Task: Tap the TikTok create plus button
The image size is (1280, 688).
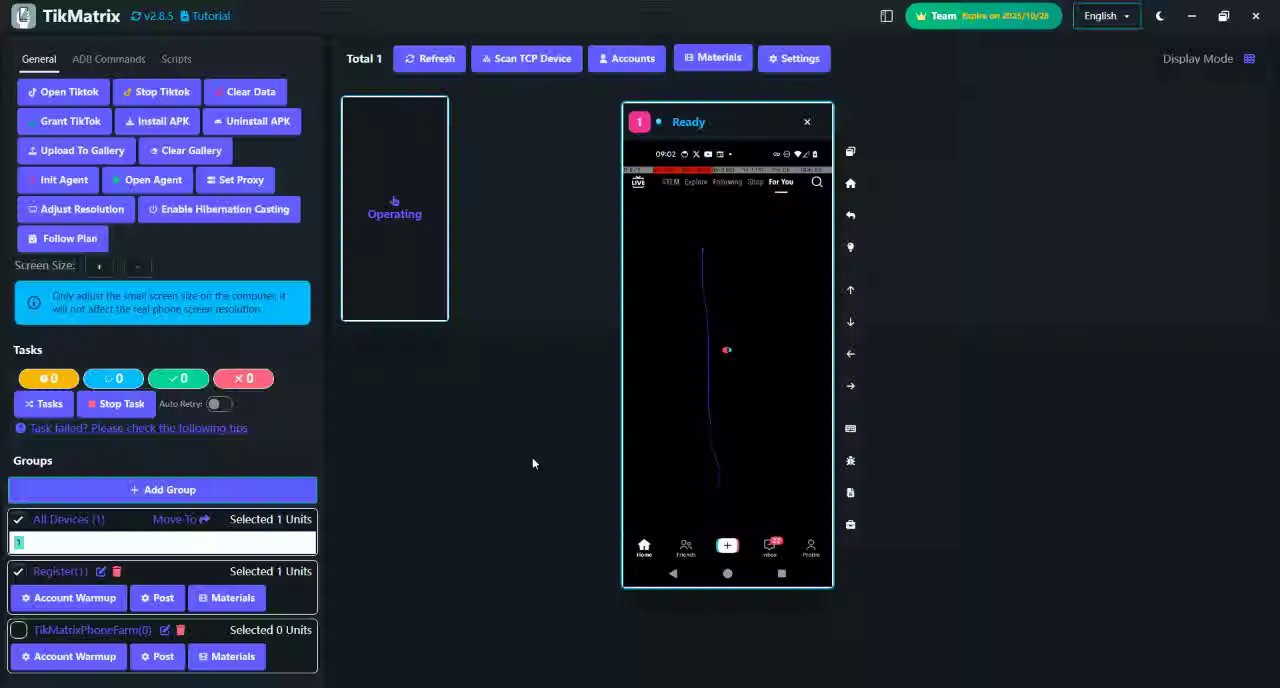Action: click(727, 545)
